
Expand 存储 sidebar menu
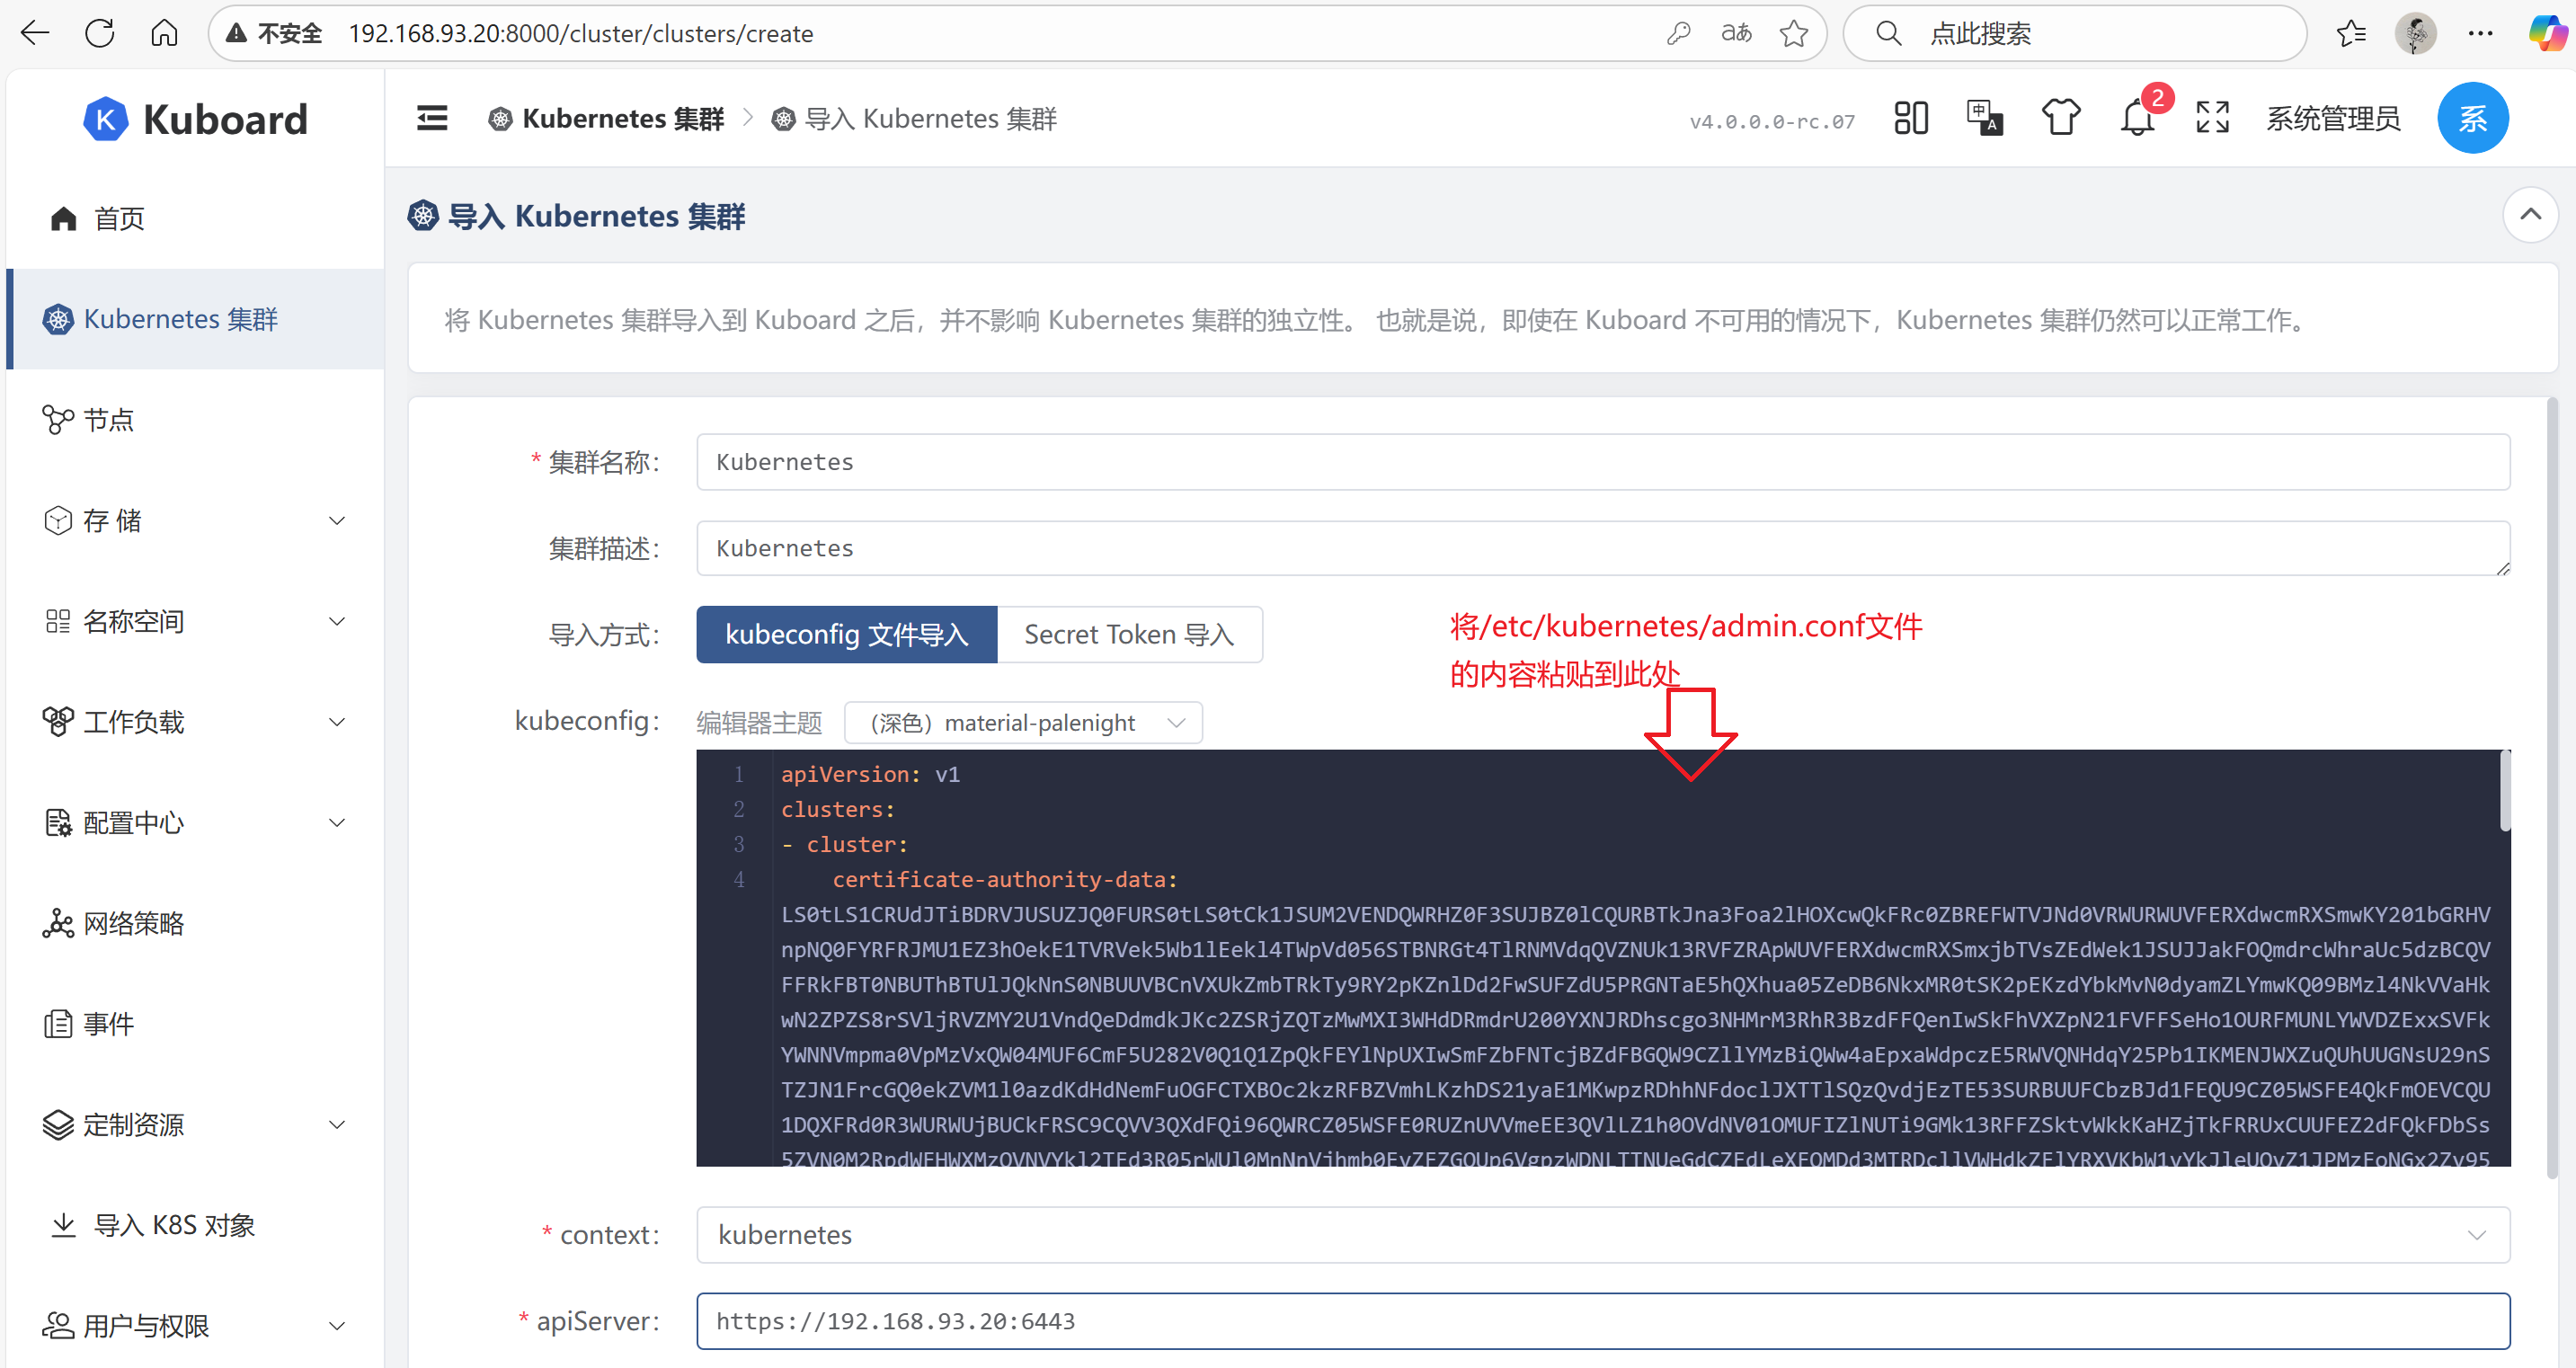(196, 520)
